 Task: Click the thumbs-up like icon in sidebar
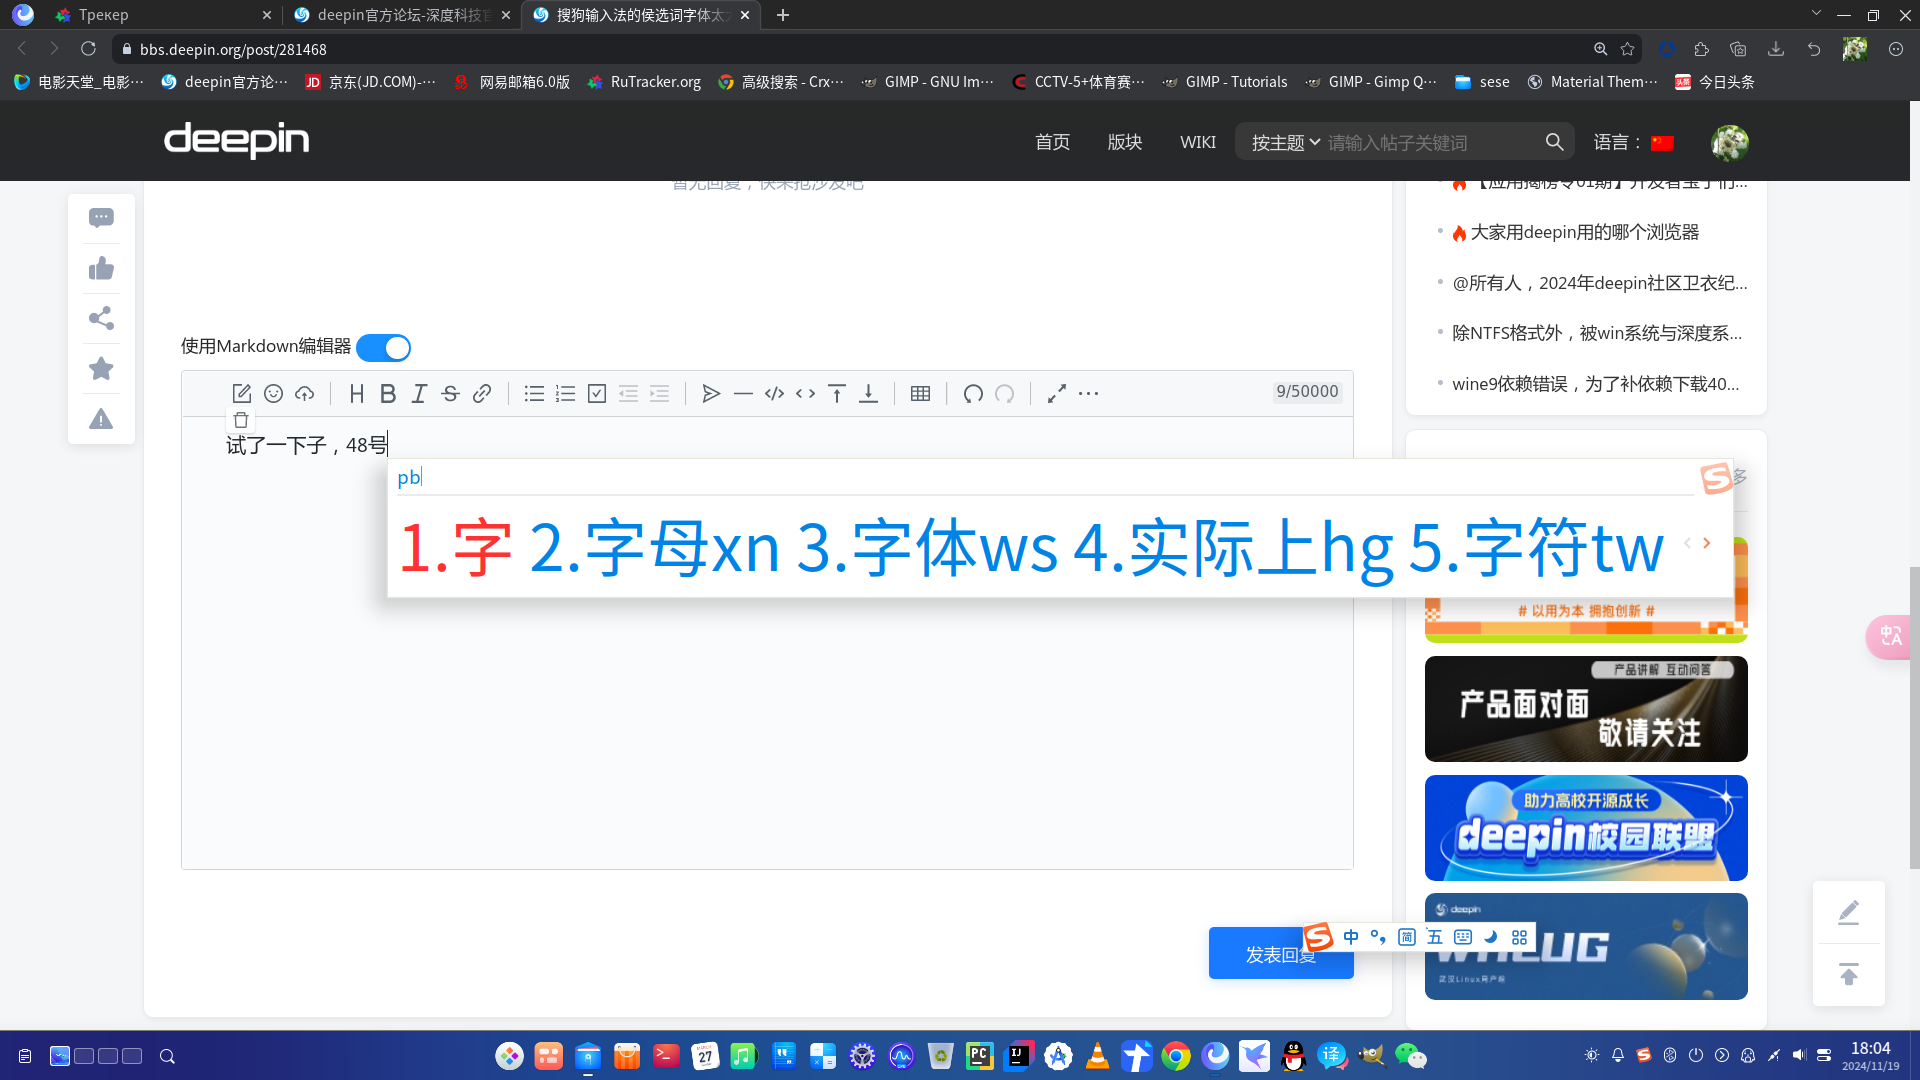(101, 268)
